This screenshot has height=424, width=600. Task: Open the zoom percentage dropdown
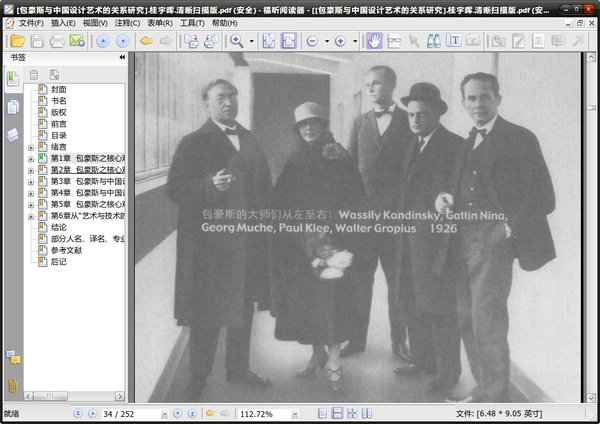[295, 414]
